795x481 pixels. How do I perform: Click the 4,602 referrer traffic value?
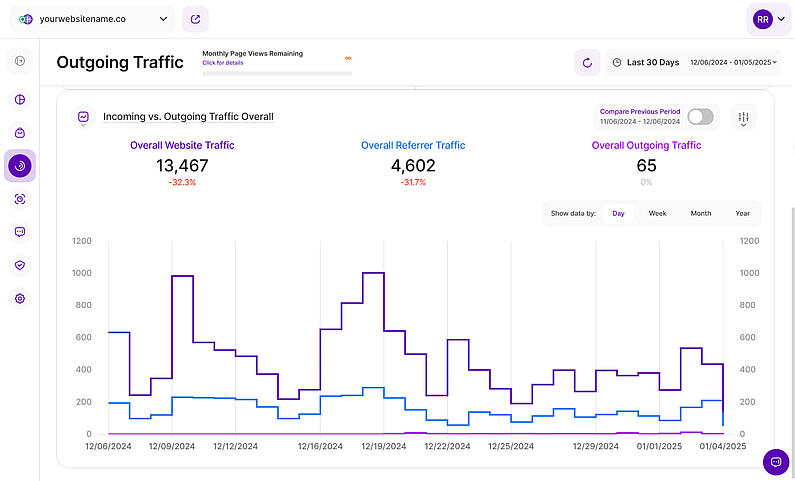(x=413, y=166)
